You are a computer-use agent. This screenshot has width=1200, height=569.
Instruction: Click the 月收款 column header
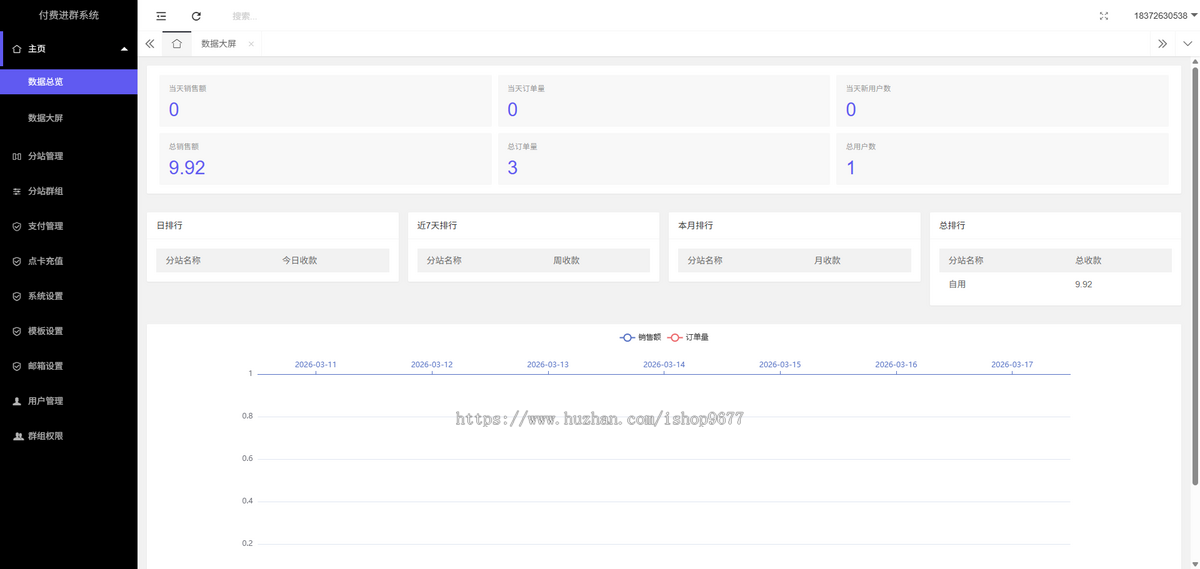[827, 260]
